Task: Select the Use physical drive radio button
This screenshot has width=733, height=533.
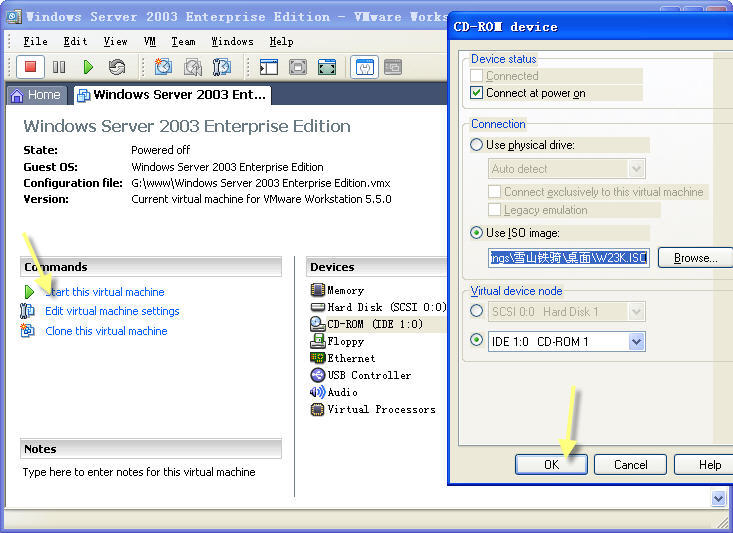Action: pyautogui.click(x=476, y=145)
